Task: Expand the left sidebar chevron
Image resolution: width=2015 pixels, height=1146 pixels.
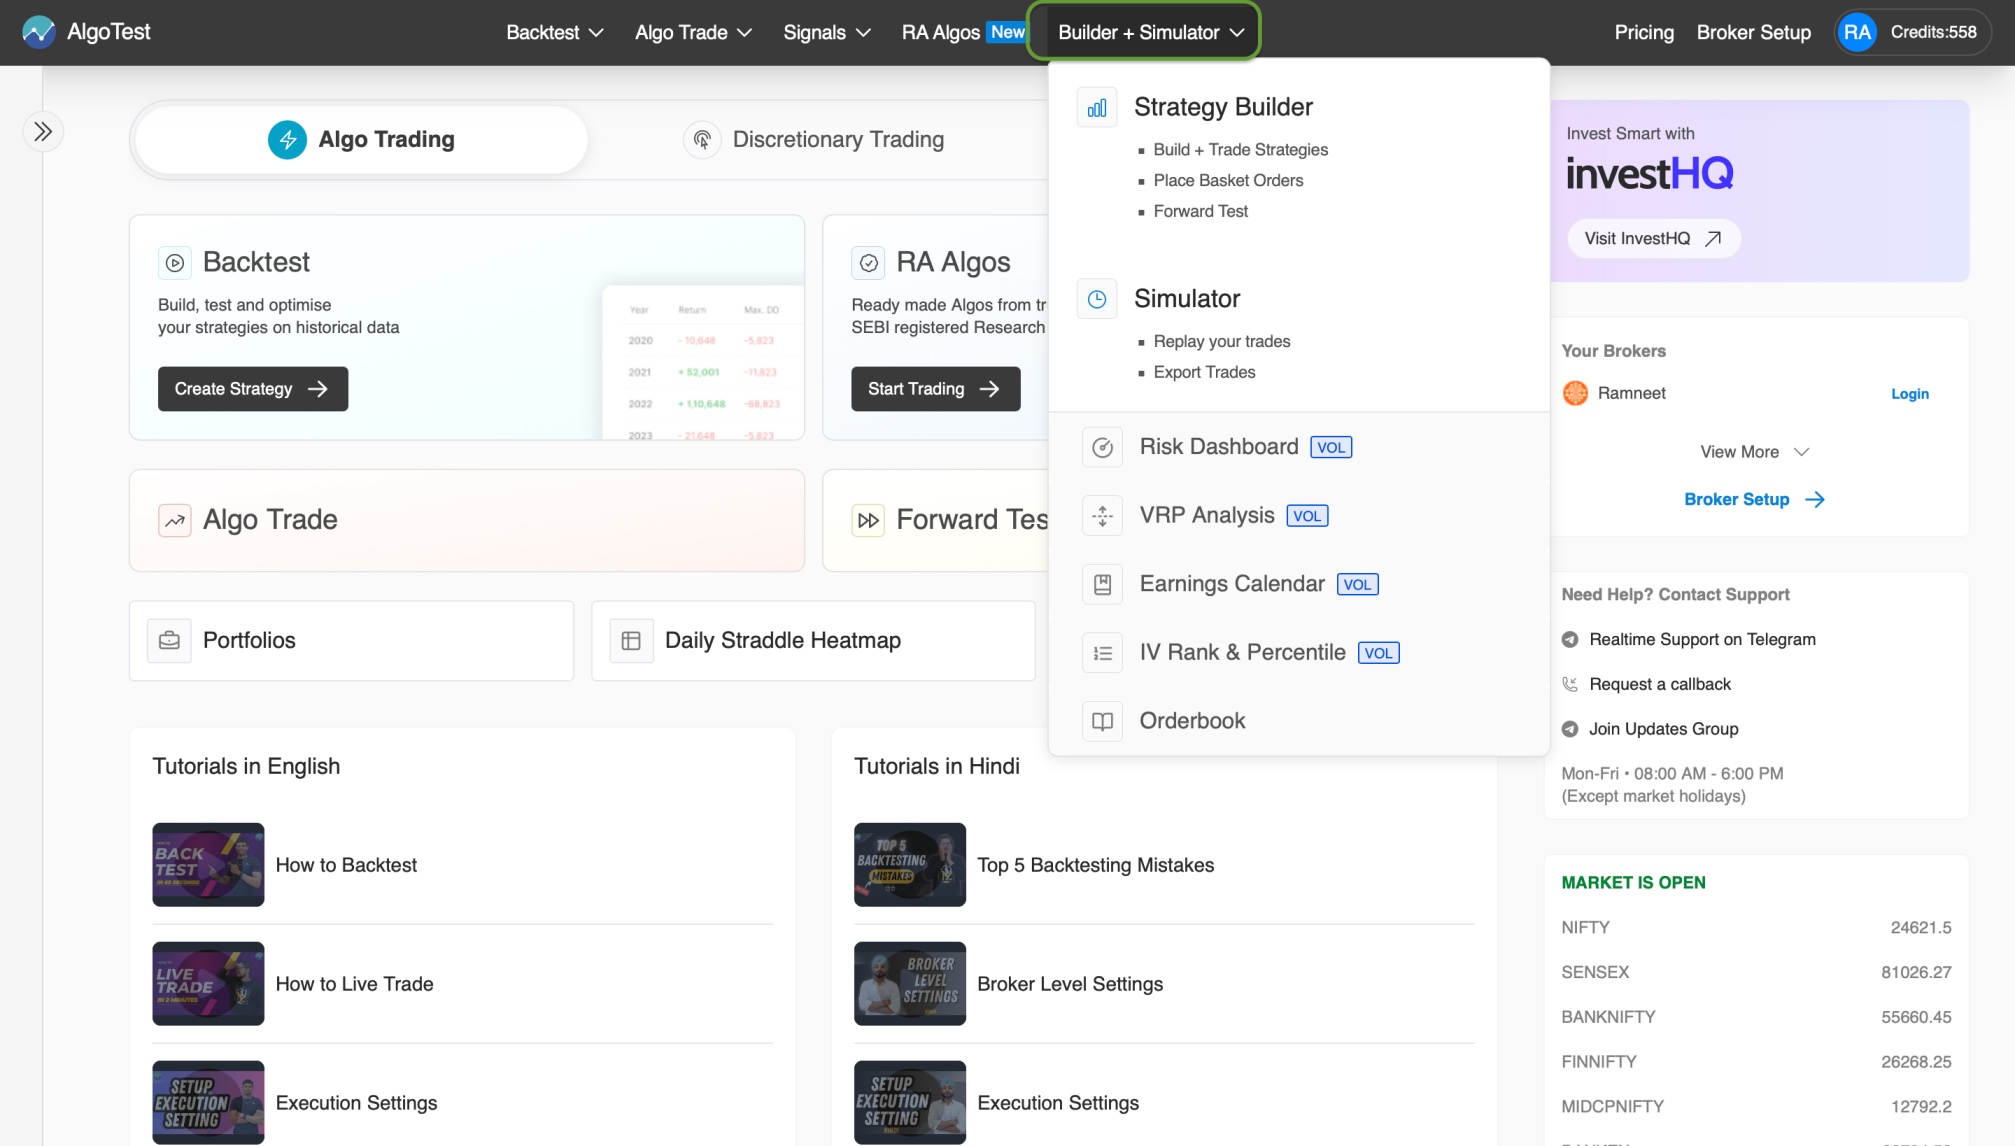Action: (43, 131)
